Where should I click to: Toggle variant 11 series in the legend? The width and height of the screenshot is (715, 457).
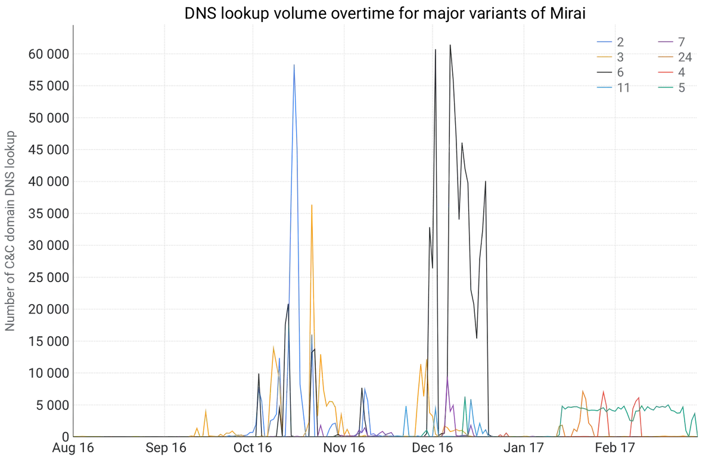pos(614,87)
